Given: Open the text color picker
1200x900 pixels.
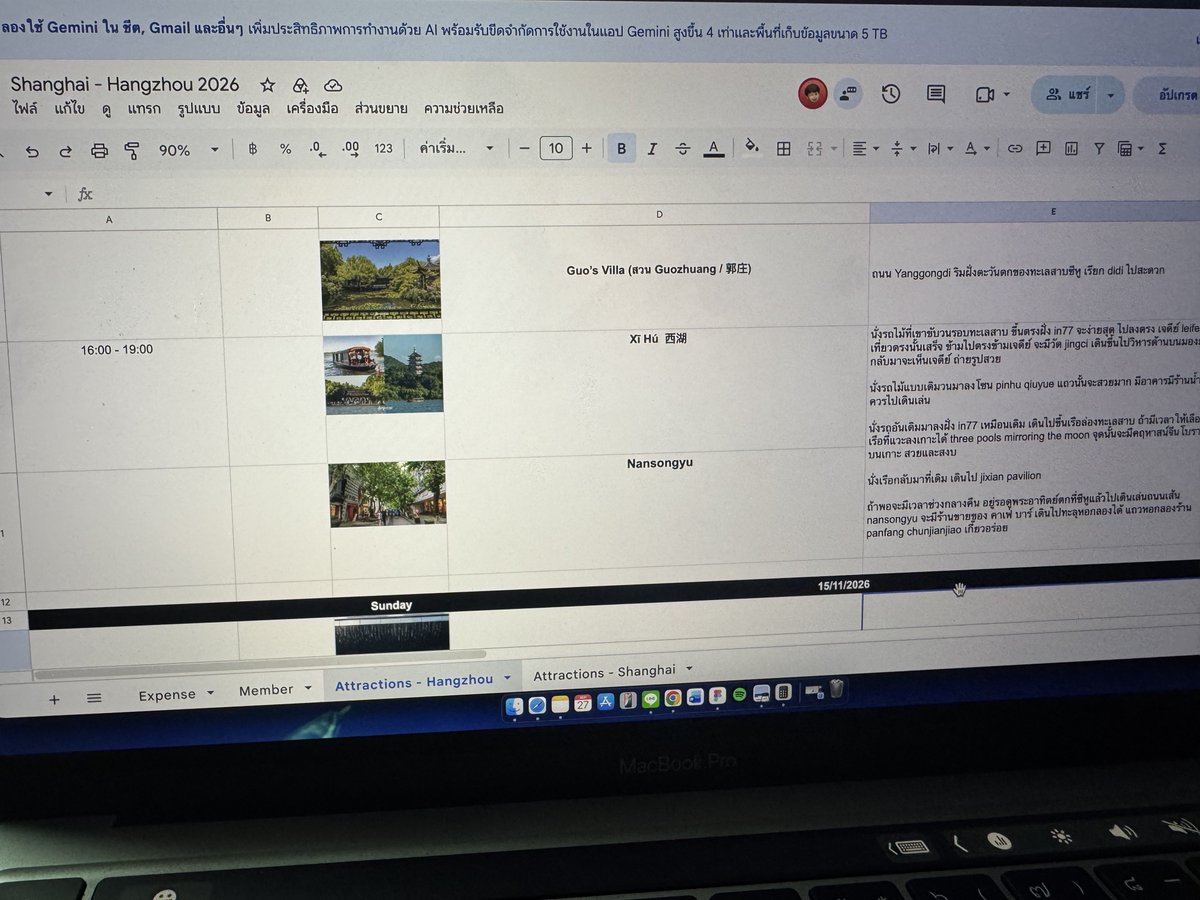Looking at the screenshot, I should (x=713, y=149).
